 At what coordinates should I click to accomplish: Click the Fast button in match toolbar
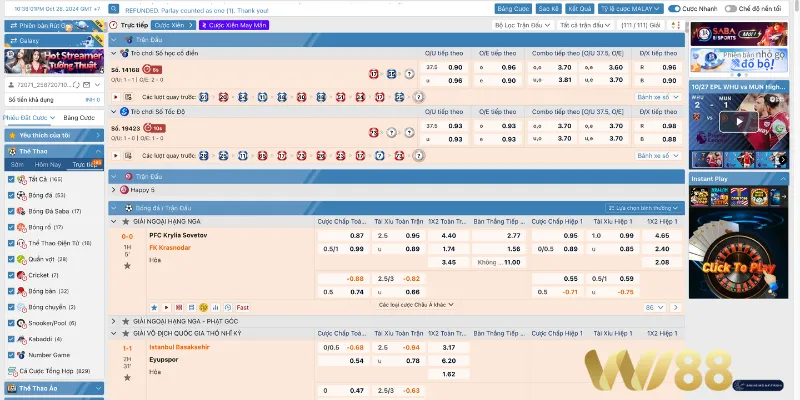point(243,308)
